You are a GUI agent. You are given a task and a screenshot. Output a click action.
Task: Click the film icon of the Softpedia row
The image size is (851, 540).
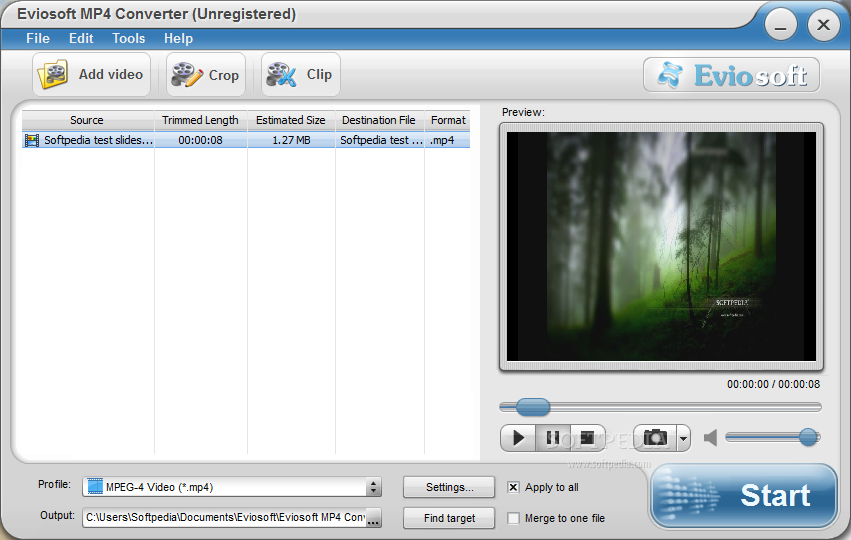click(x=32, y=141)
